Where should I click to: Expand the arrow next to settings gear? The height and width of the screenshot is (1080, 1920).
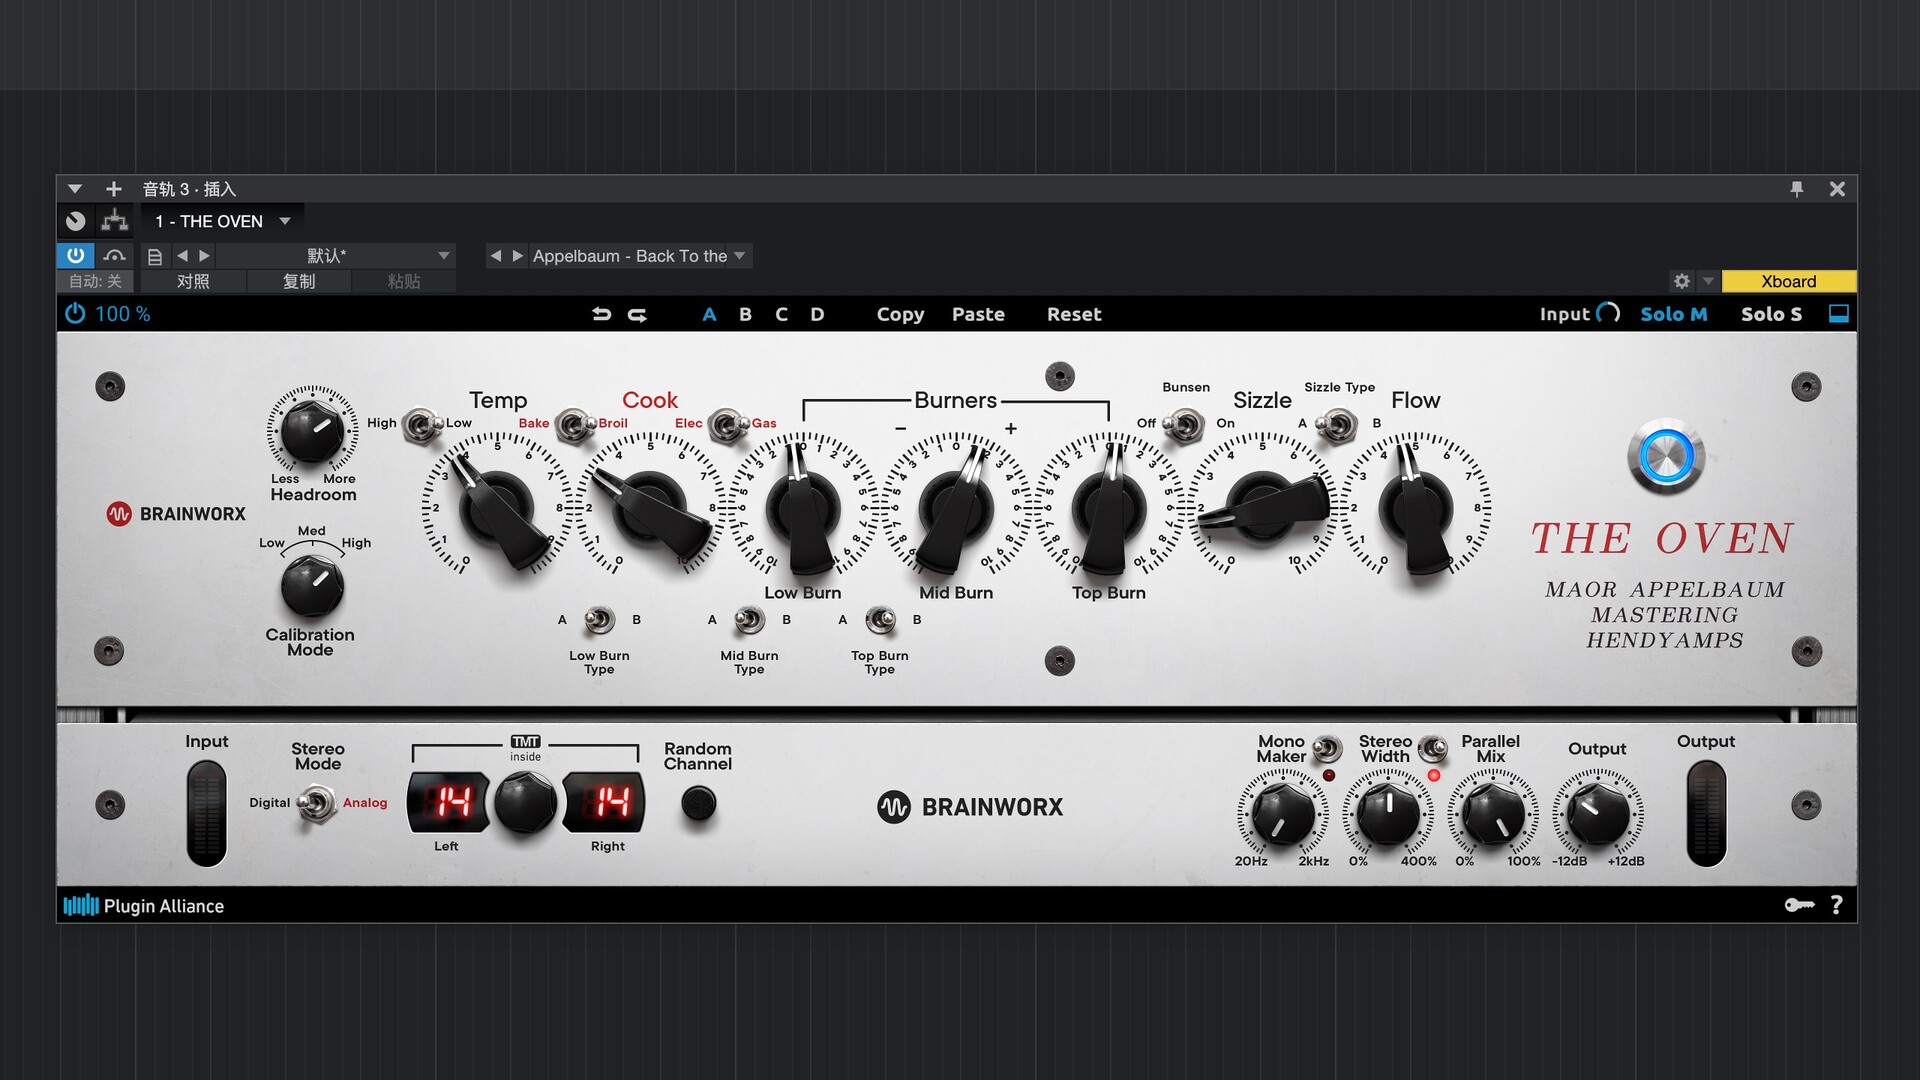[1708, 281]
